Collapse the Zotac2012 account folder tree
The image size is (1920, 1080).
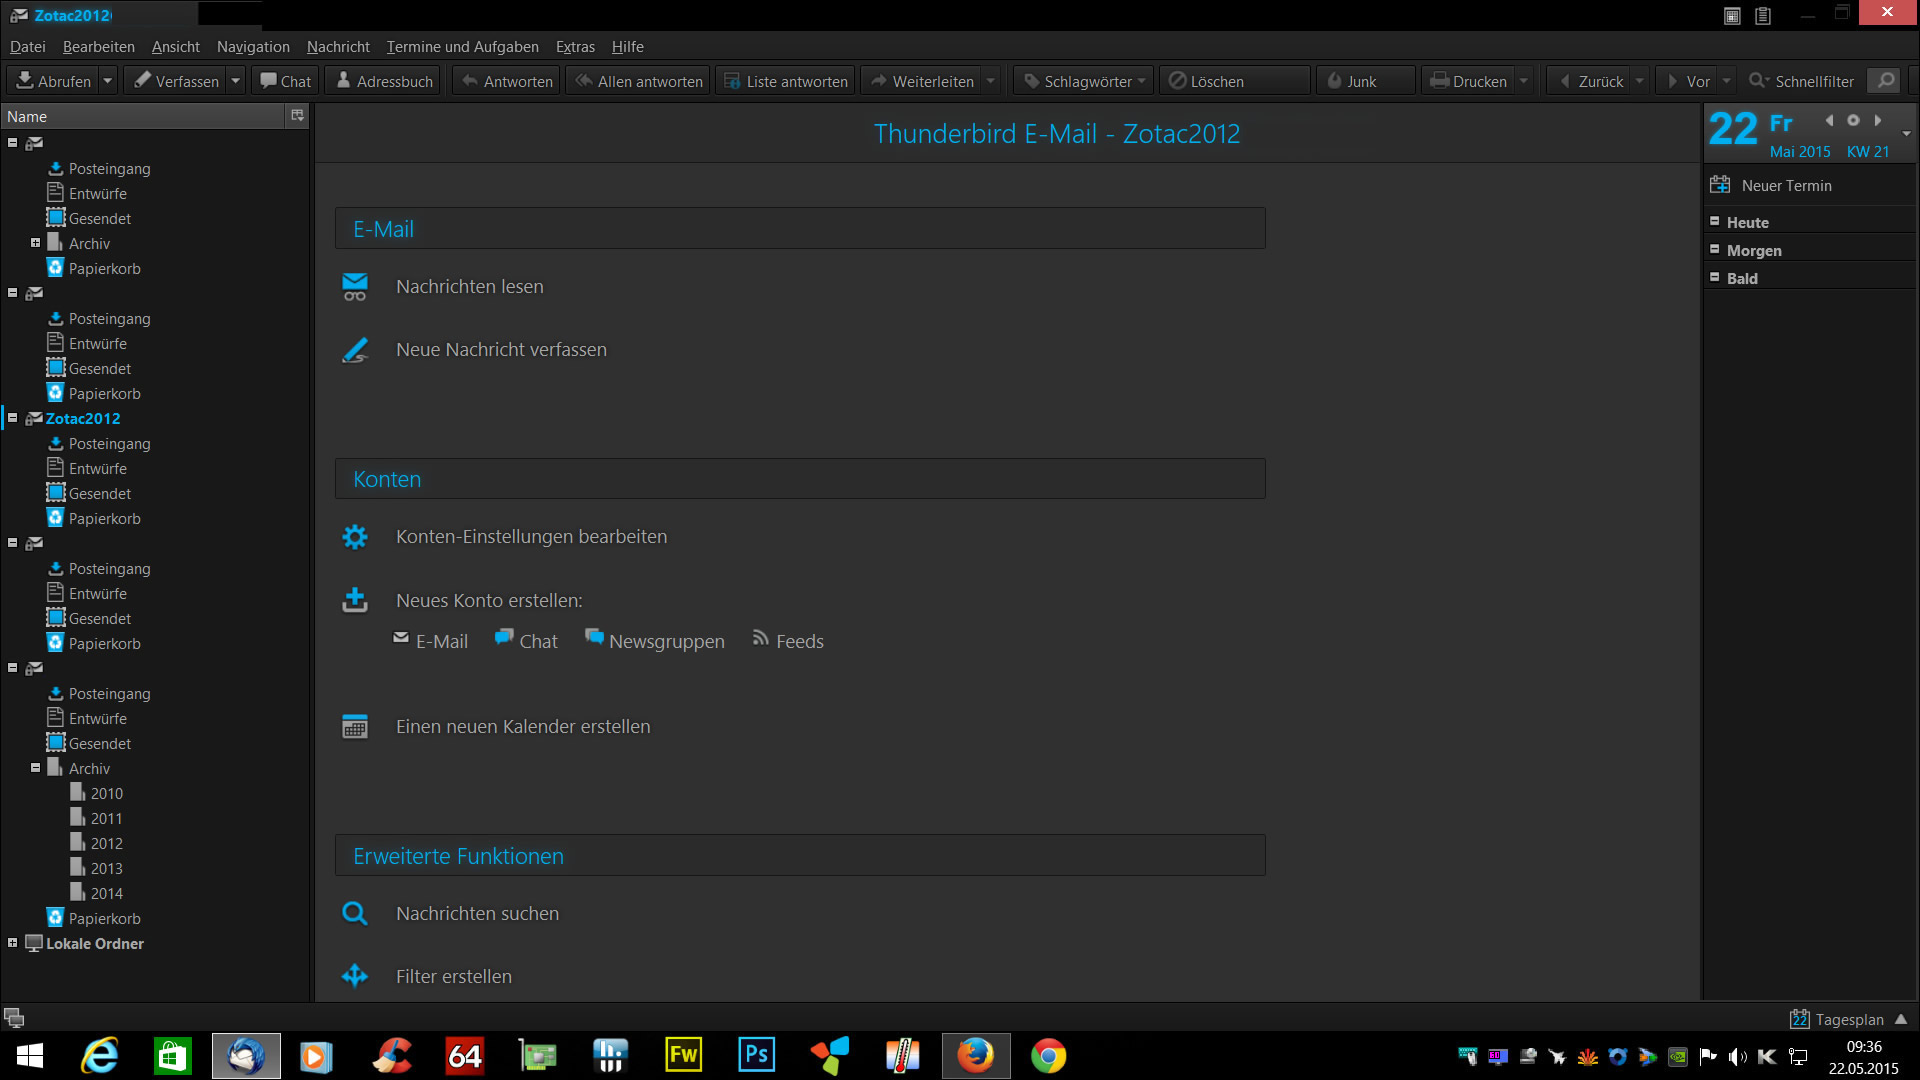(13, 418)
